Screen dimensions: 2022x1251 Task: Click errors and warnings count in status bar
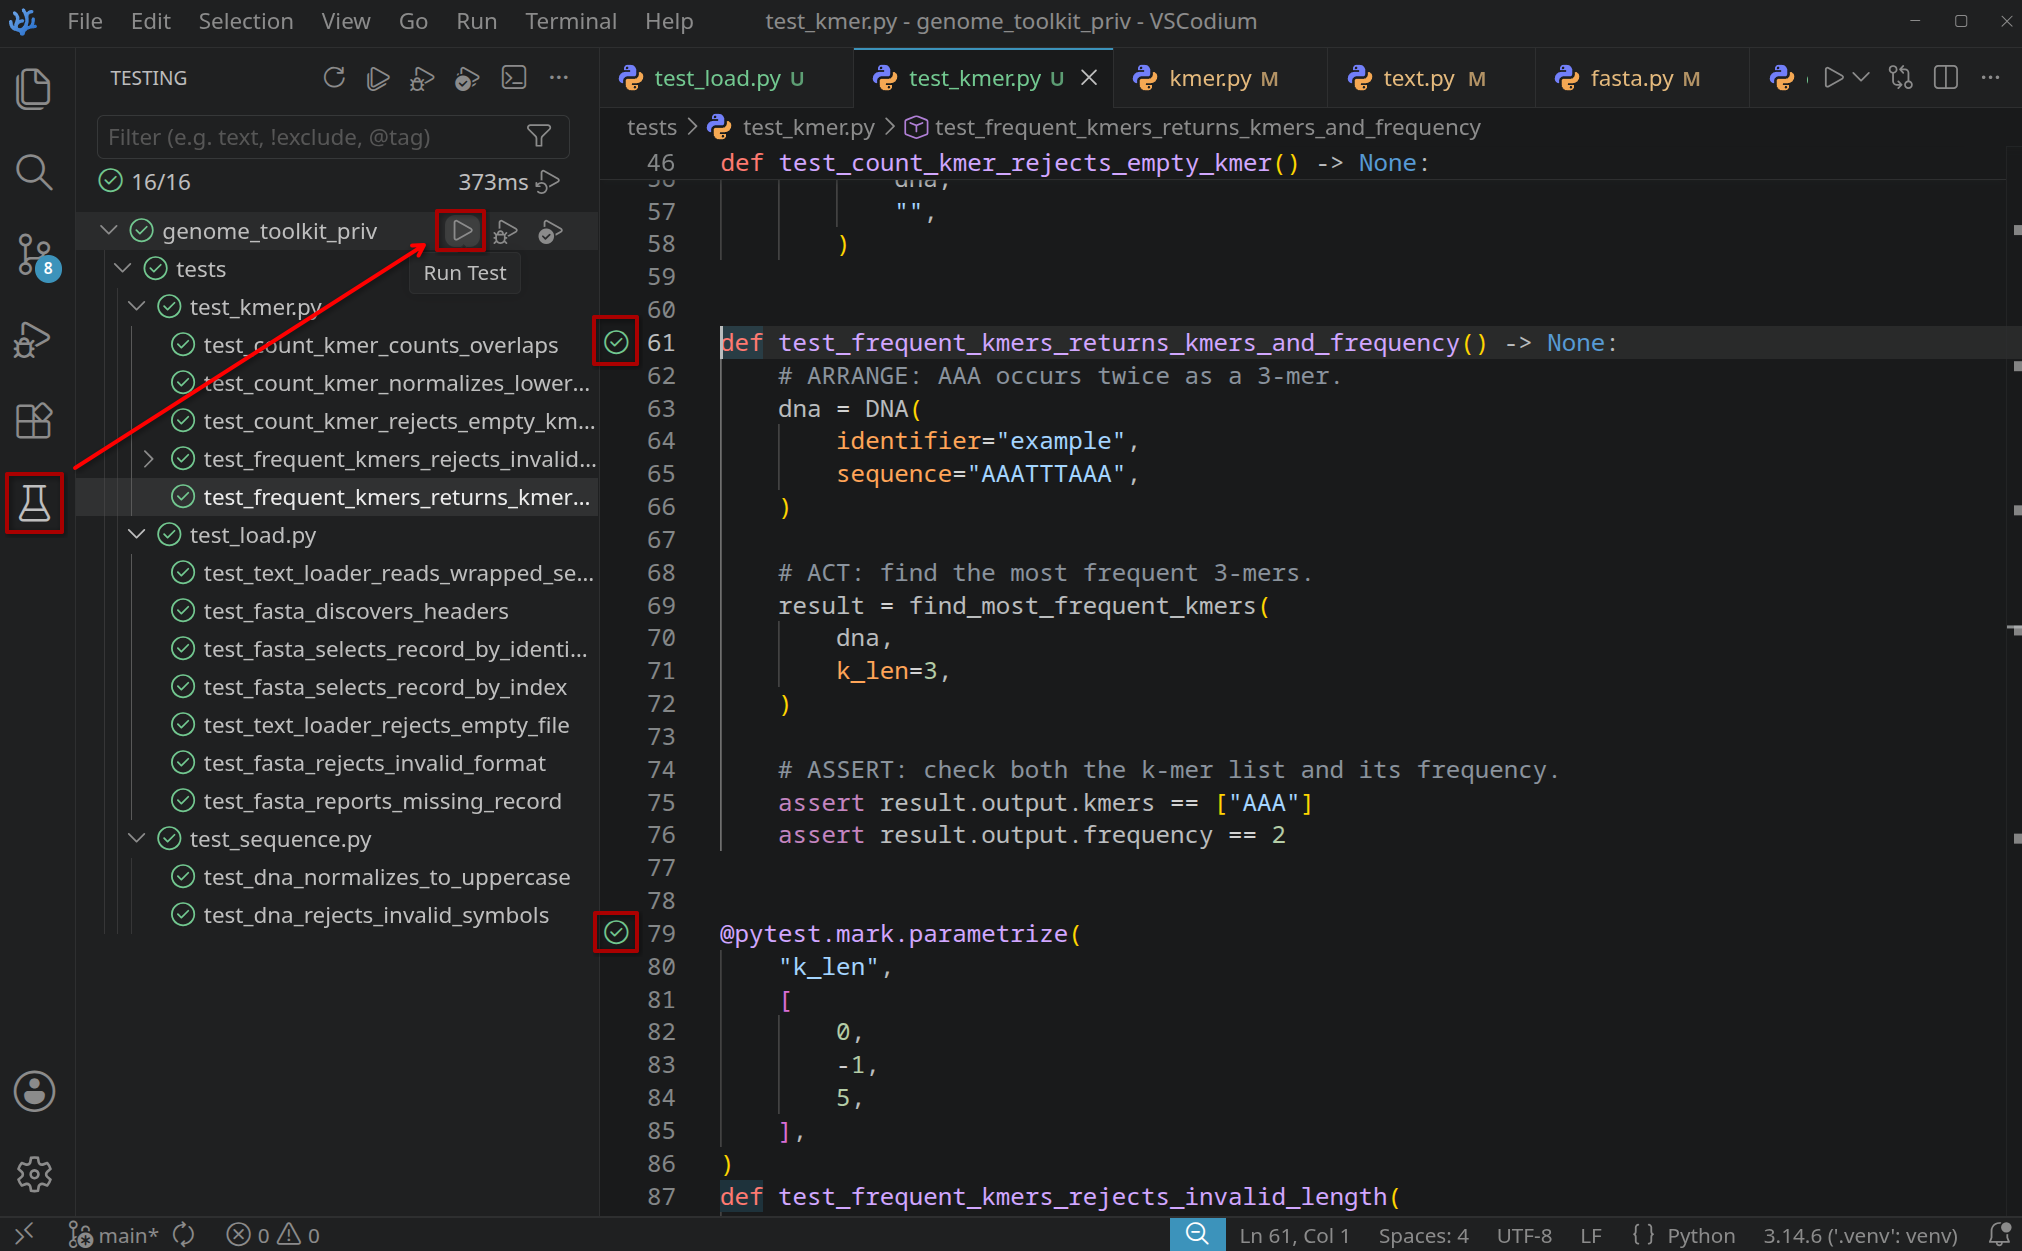pos(273,1235)
